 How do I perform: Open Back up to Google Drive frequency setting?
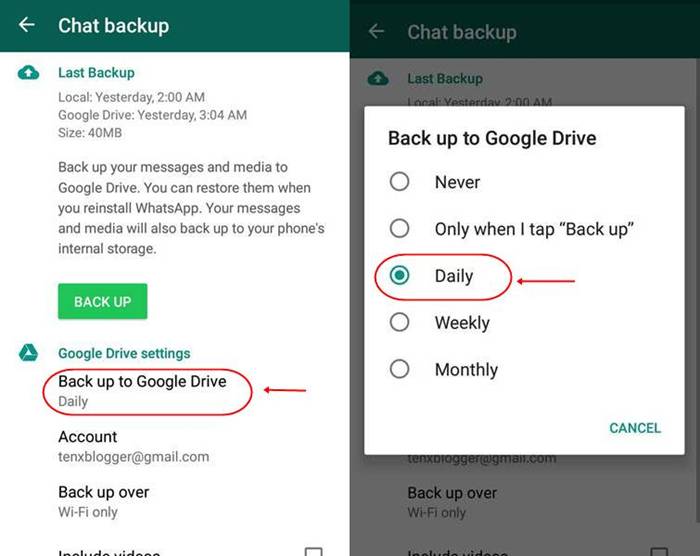[x=142, y=391]
